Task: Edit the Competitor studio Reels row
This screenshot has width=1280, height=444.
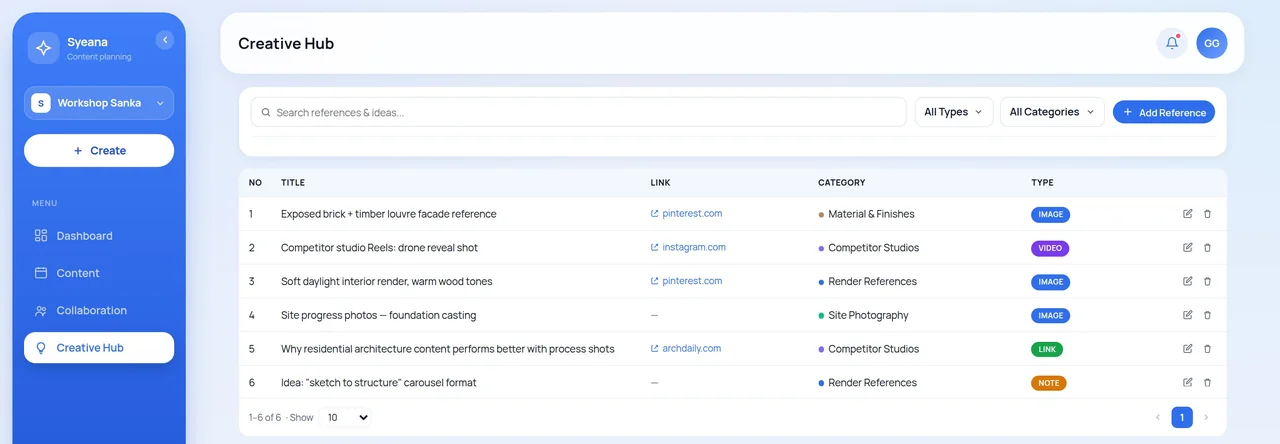Action: pos(1188,248)
